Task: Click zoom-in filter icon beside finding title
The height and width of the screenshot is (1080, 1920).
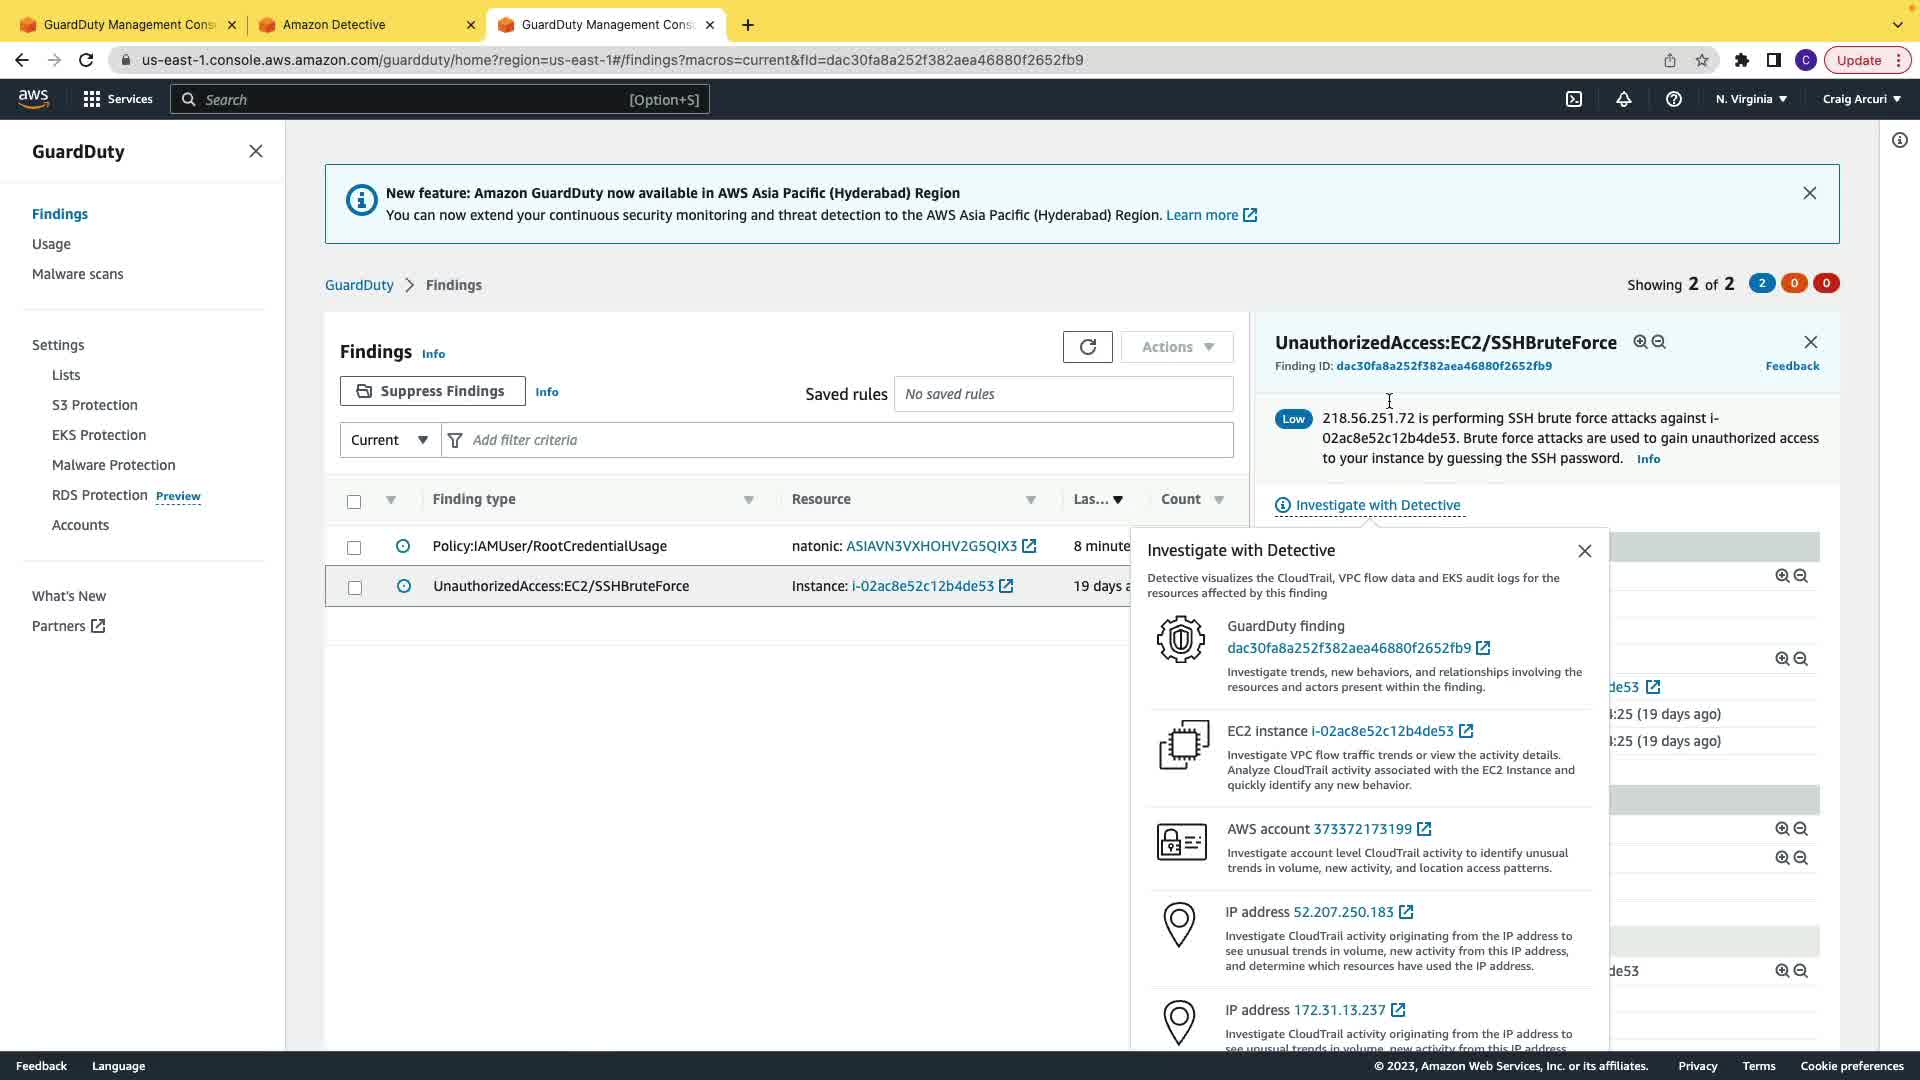Action: (1640, 342)
